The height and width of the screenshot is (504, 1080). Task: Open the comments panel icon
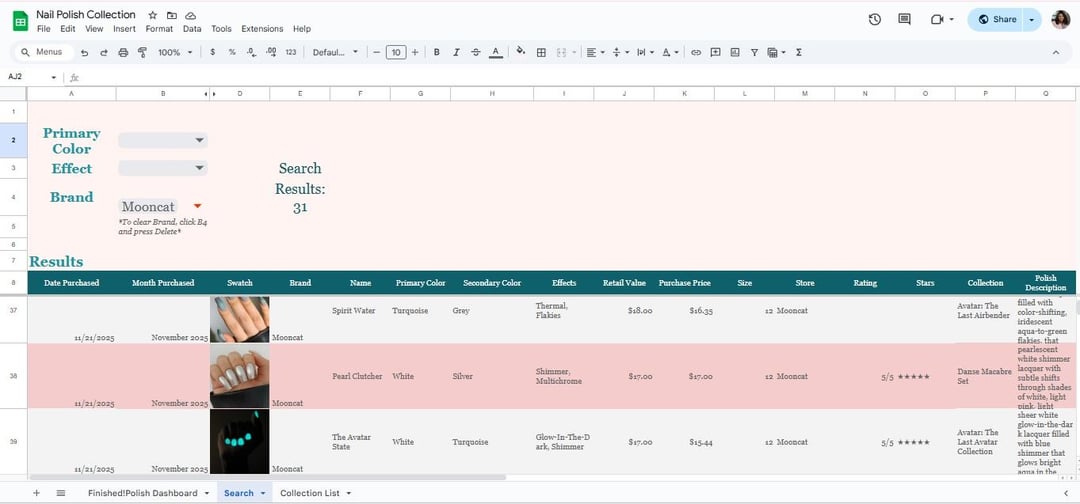click(904, 19)
